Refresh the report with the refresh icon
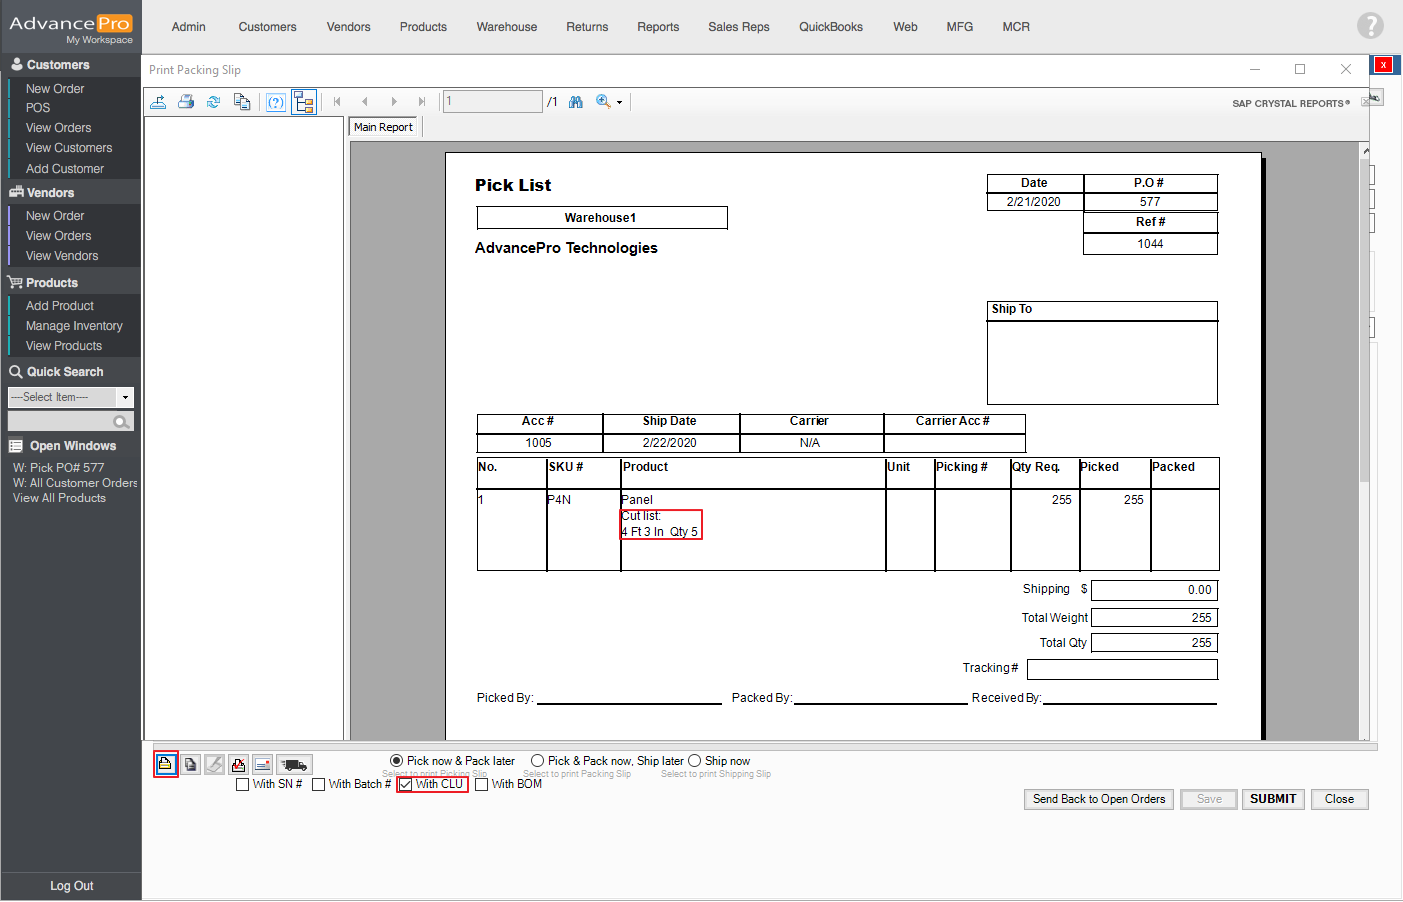The height and width of the screenshot is (902, 1403). pyautogui.click(x=213, y=102)
